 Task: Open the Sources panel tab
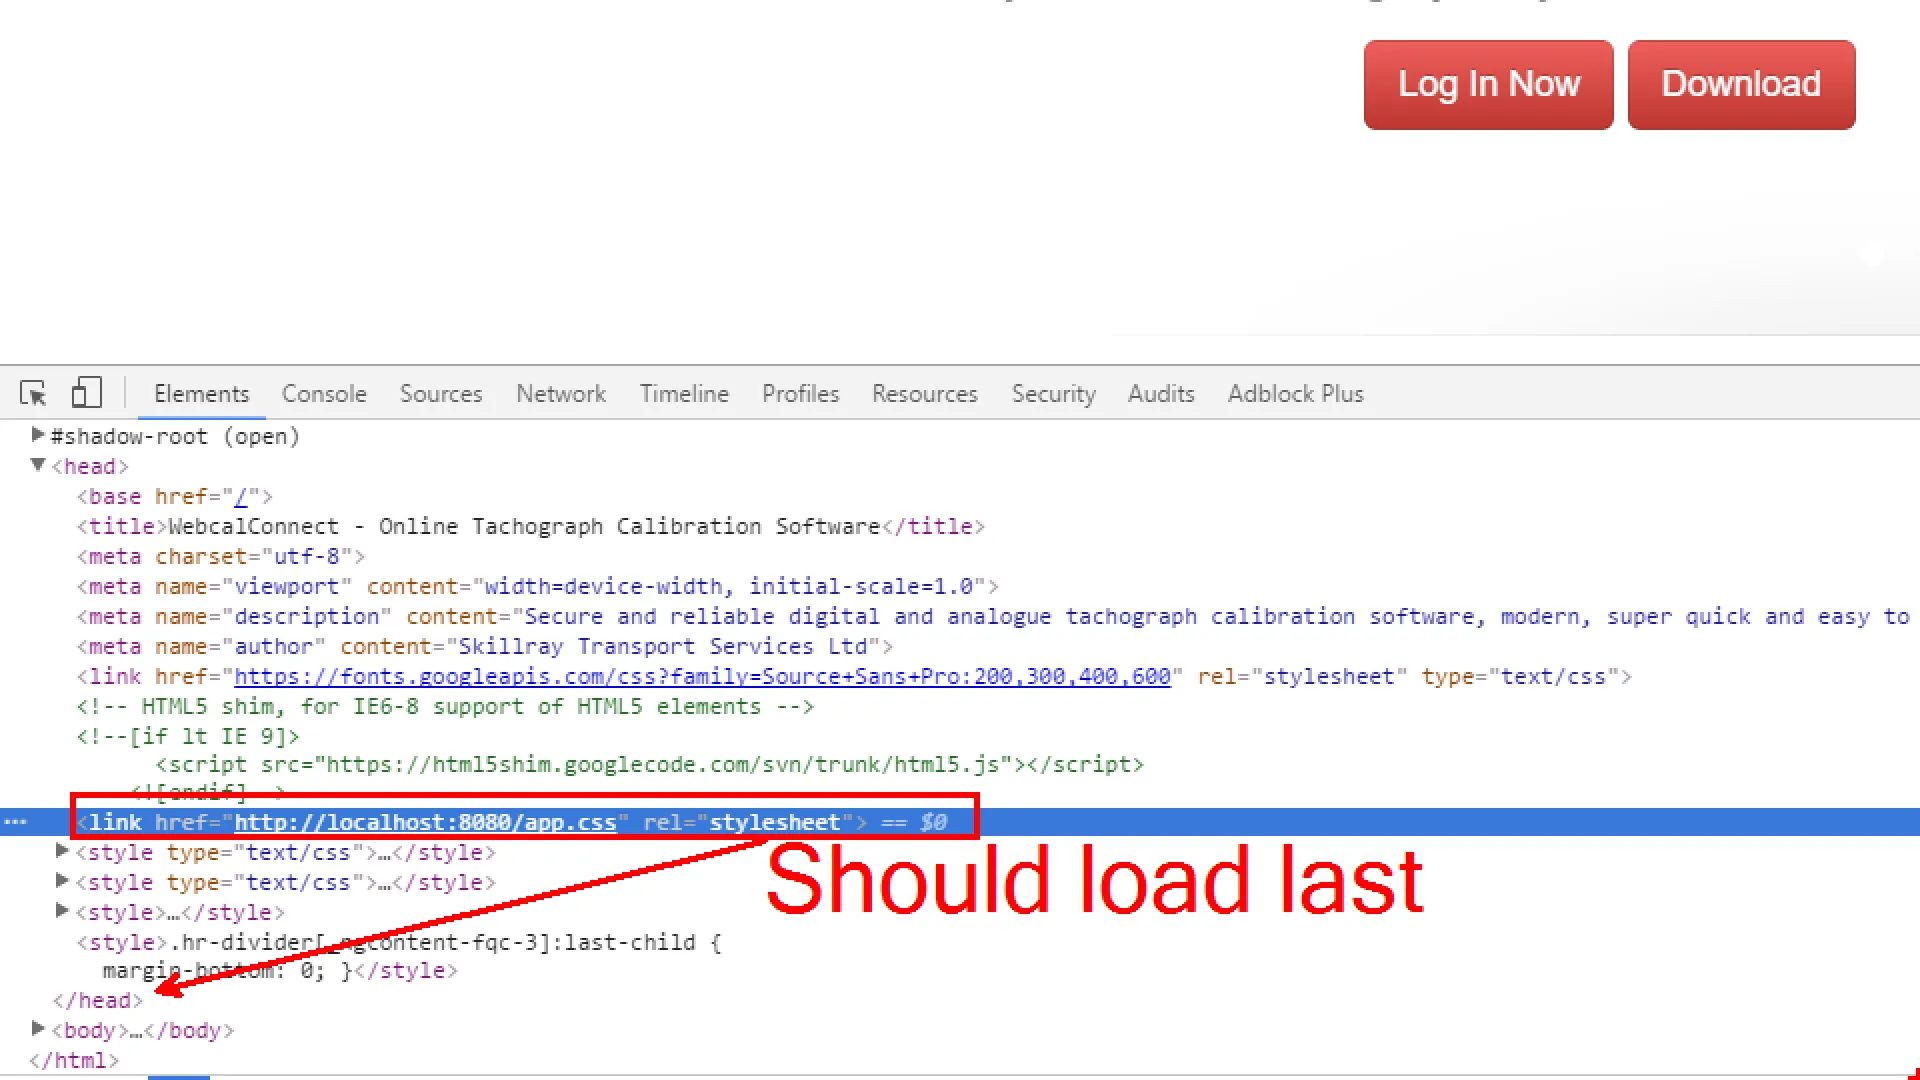tap(441, 394)
